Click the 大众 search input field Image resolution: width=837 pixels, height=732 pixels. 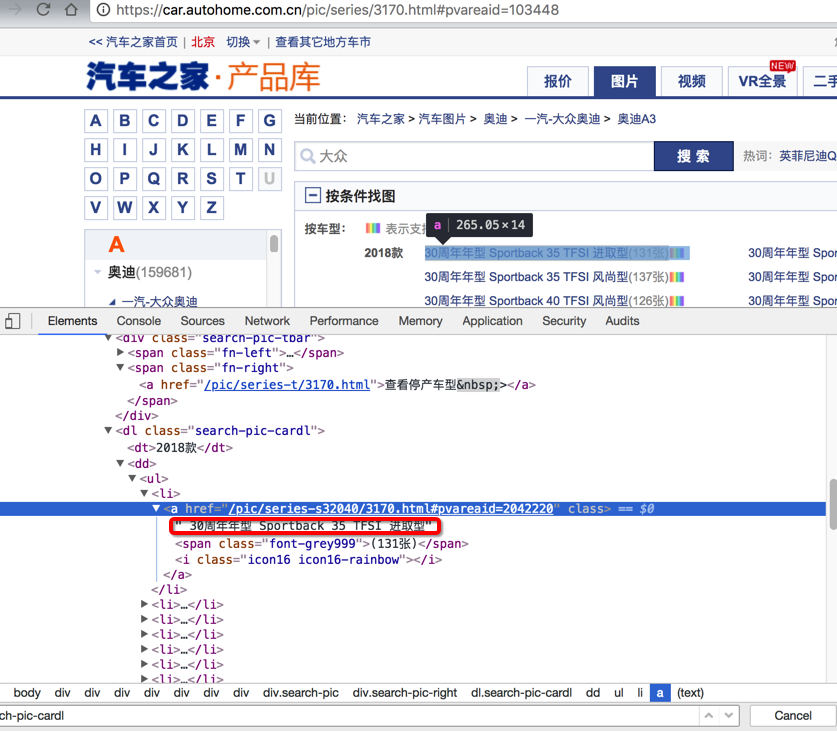click(x=474, y=156)
